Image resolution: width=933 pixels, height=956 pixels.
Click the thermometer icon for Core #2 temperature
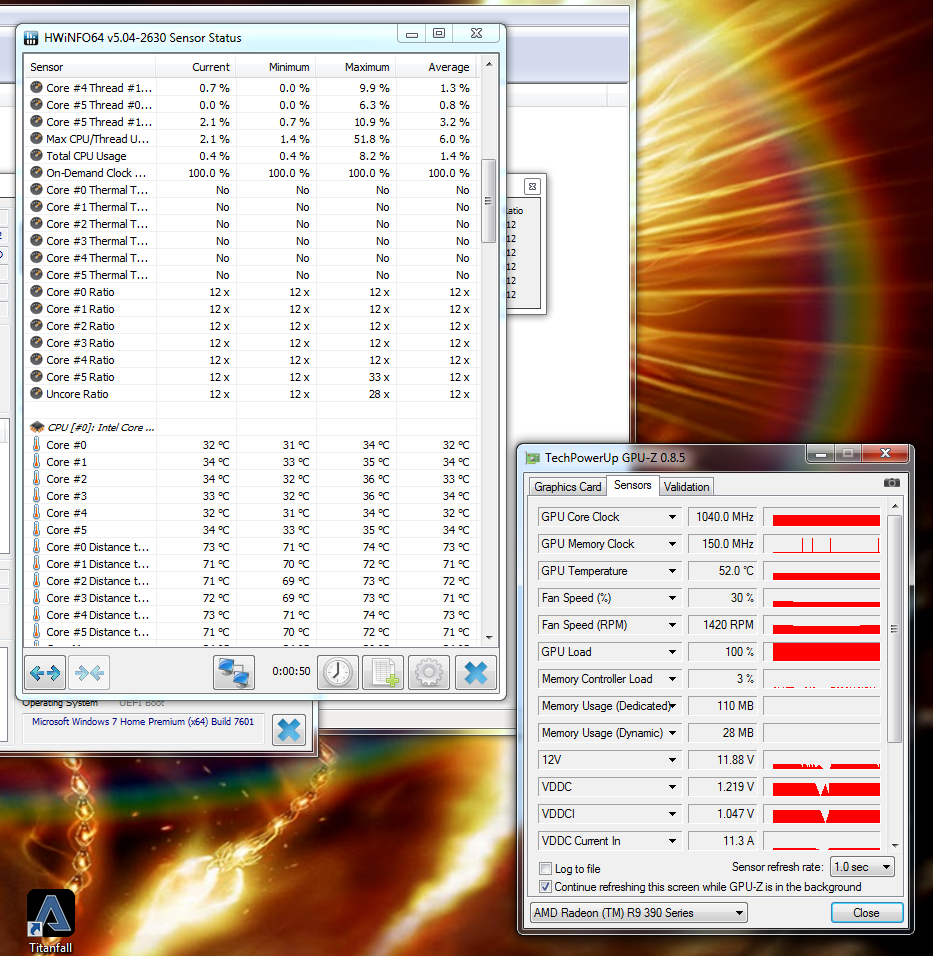[37, 479]
